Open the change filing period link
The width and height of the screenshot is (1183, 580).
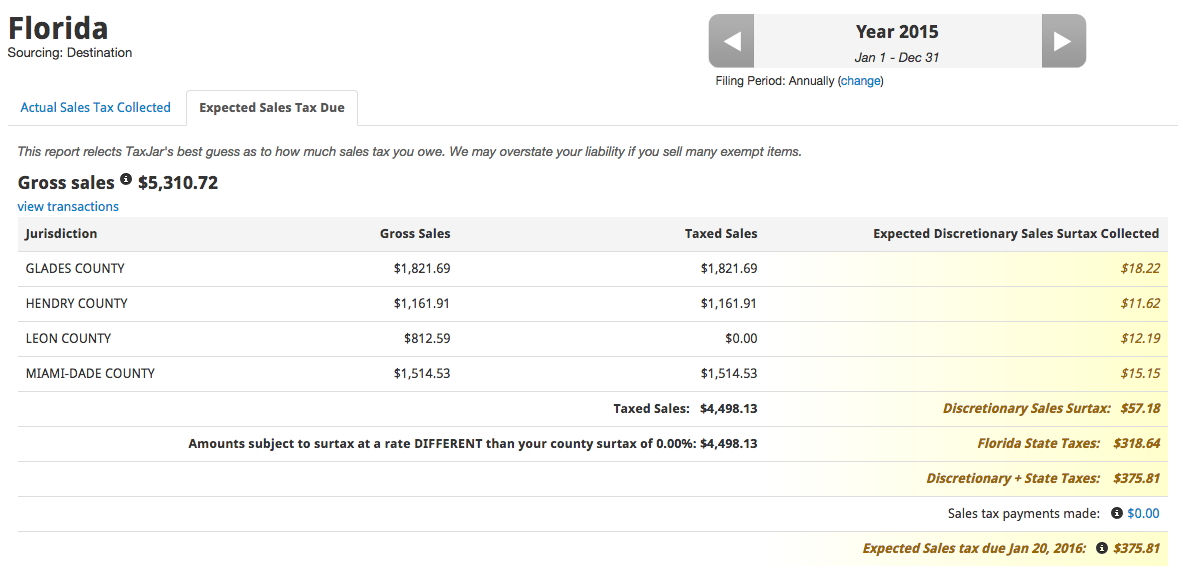tap(860, 81)
